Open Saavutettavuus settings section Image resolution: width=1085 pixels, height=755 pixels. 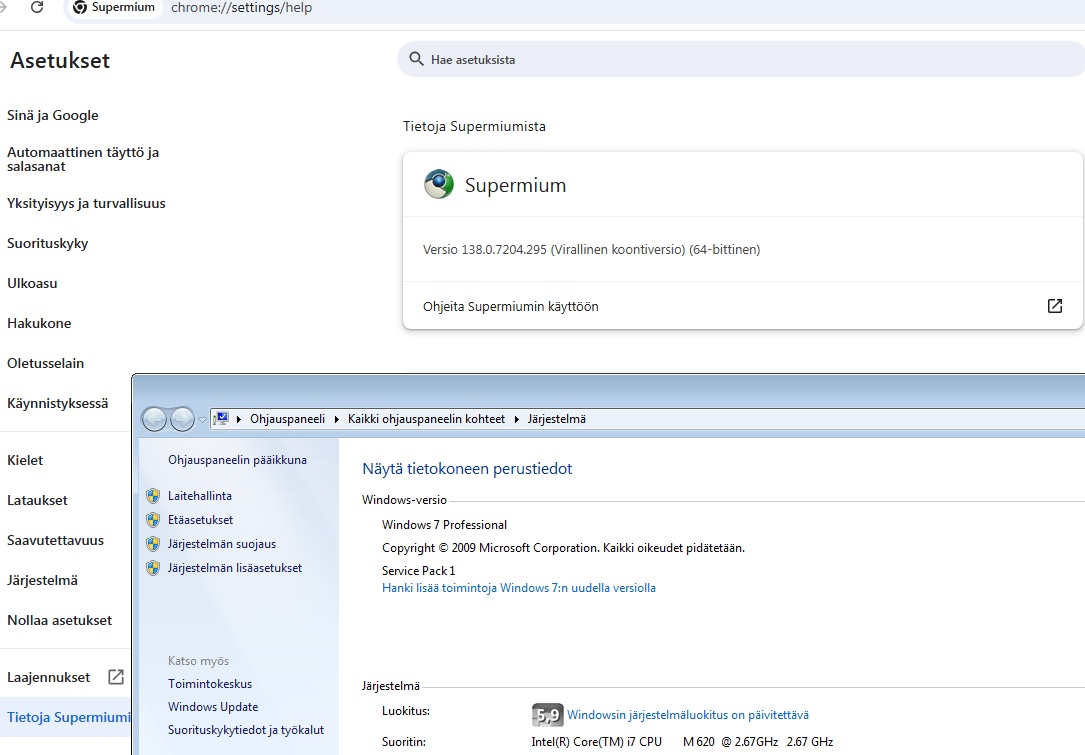pos(55,540)
